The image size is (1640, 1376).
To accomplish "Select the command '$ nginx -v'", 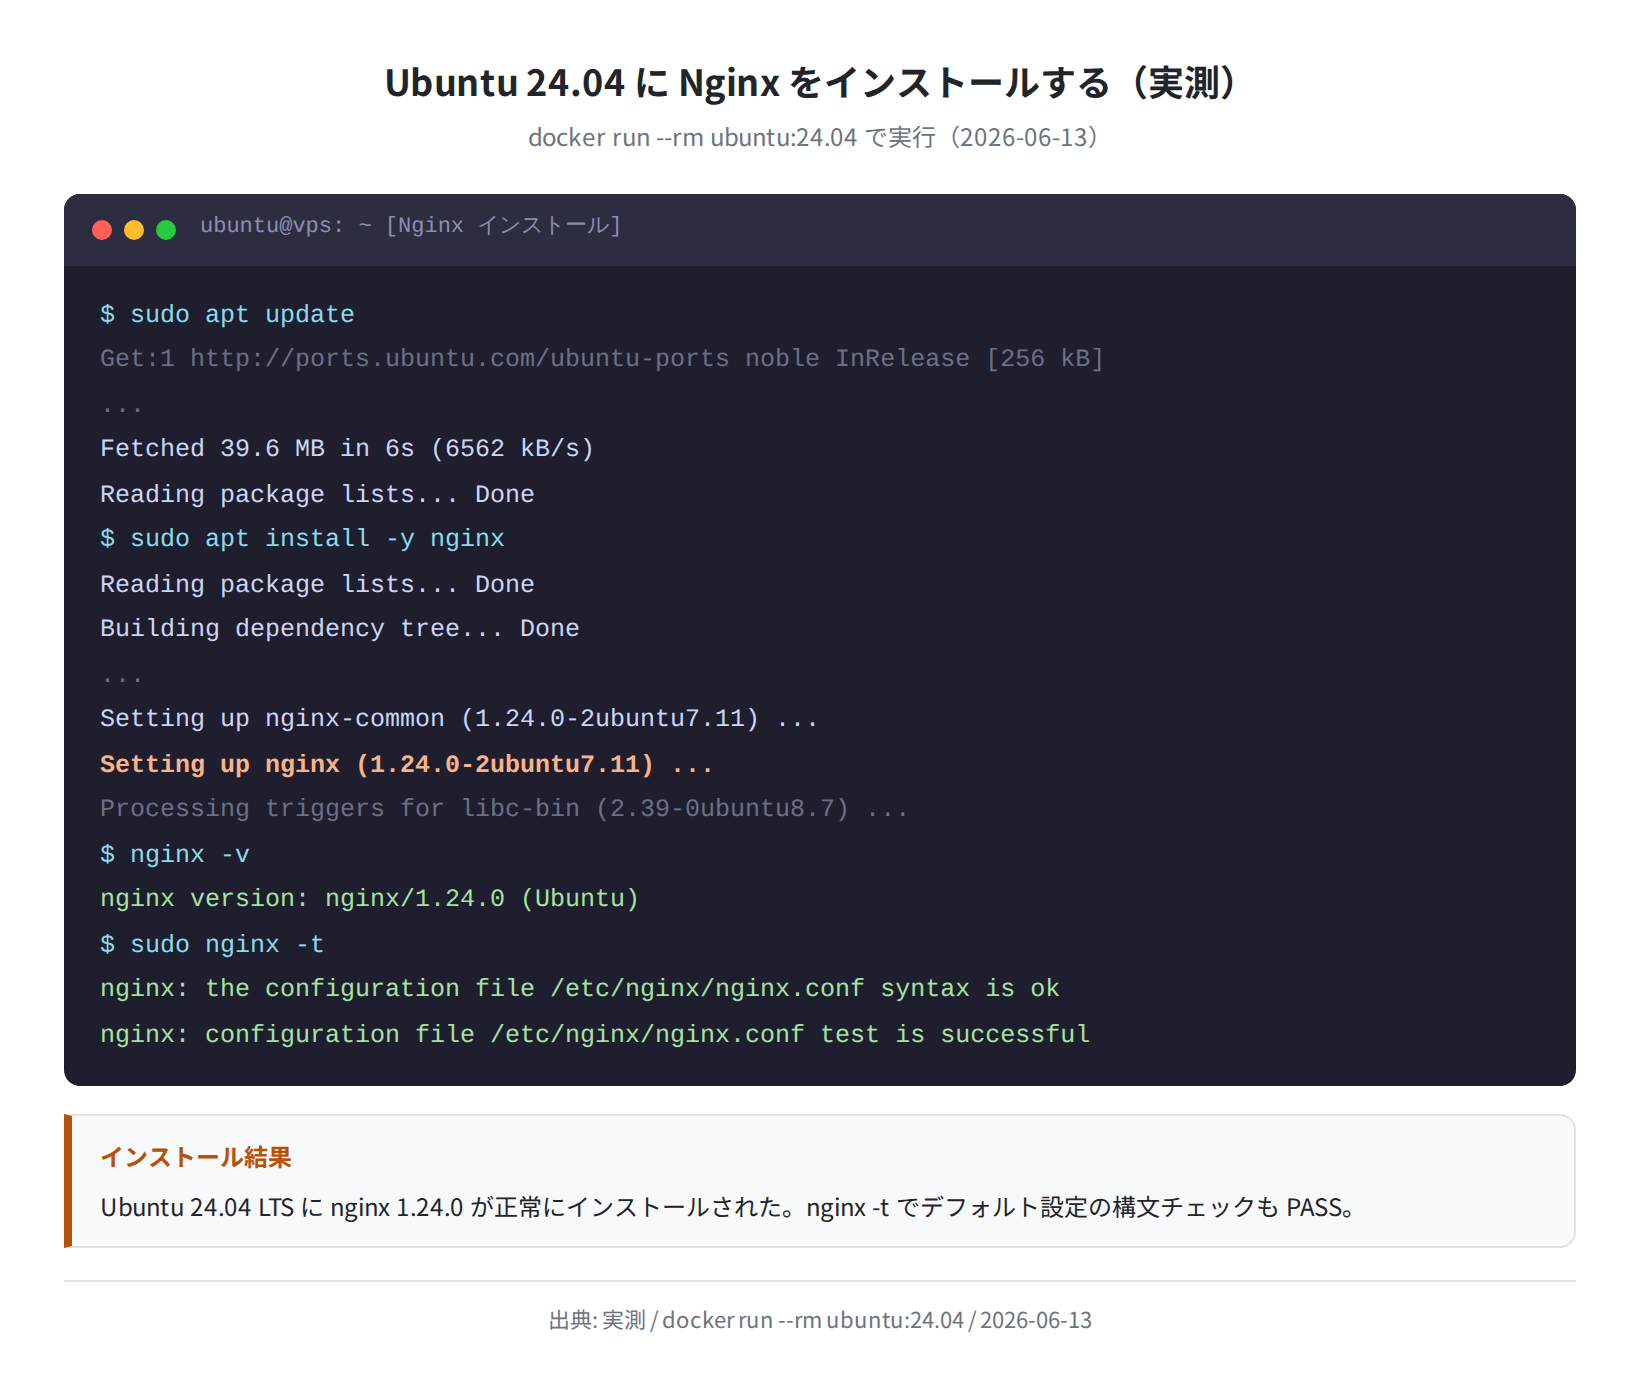I will pos(175,854).
